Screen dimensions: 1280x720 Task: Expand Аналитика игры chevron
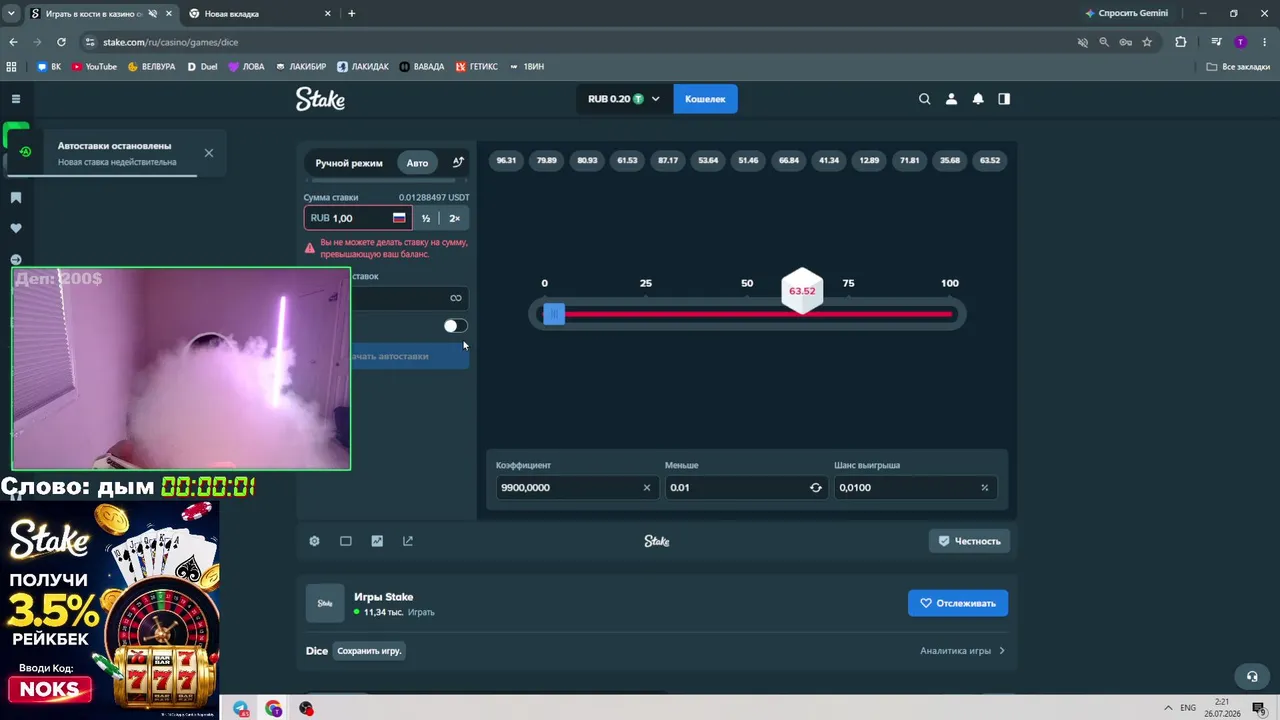point(1002,651)
